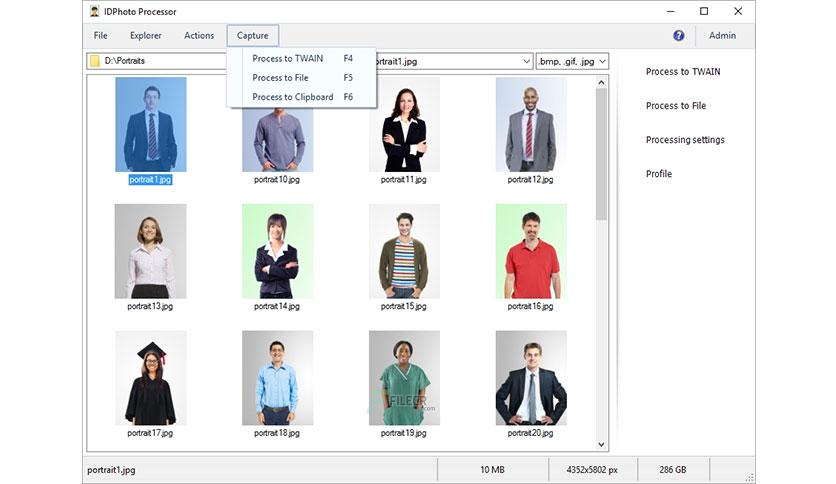
Task: Maximize the IDPhoto Processor window
Action: coord(704,11)
